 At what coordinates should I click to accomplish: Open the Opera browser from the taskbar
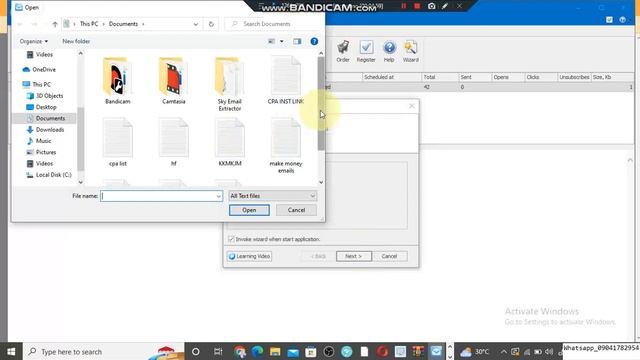point(382,351)
